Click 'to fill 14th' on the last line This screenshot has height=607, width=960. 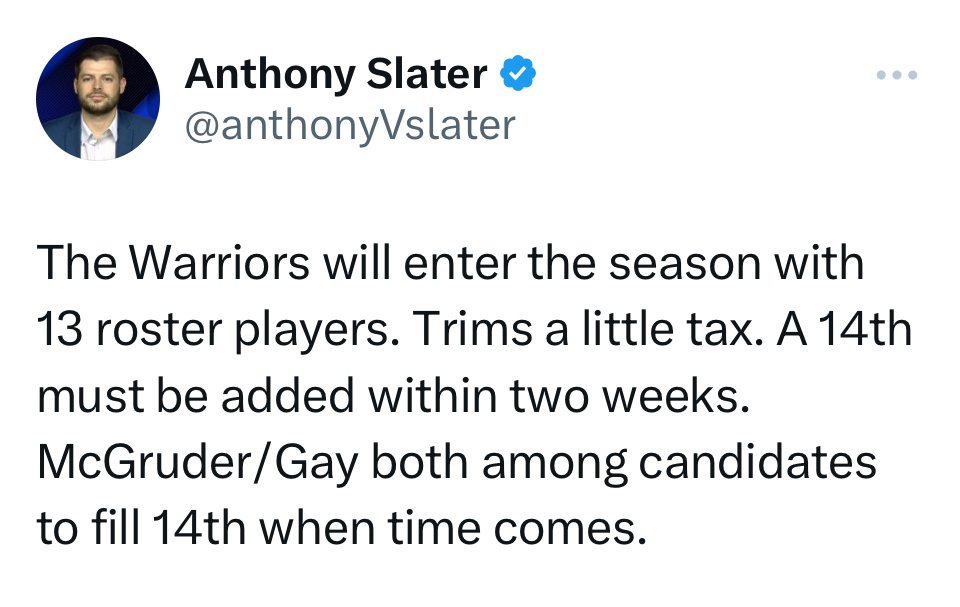pos(141,527)
